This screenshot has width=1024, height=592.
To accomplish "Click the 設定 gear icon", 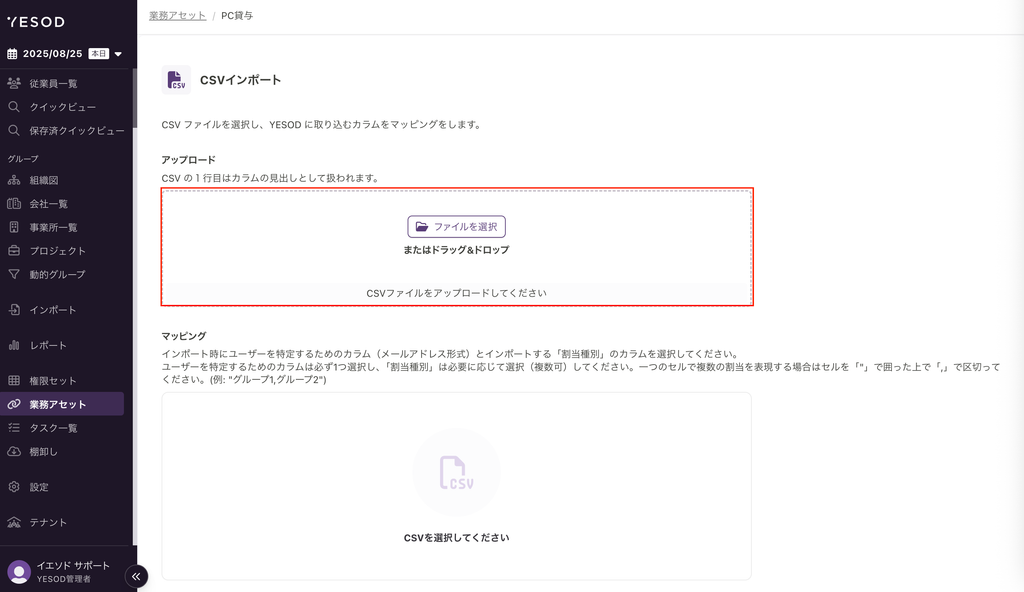I will click(x=14, y=487).
